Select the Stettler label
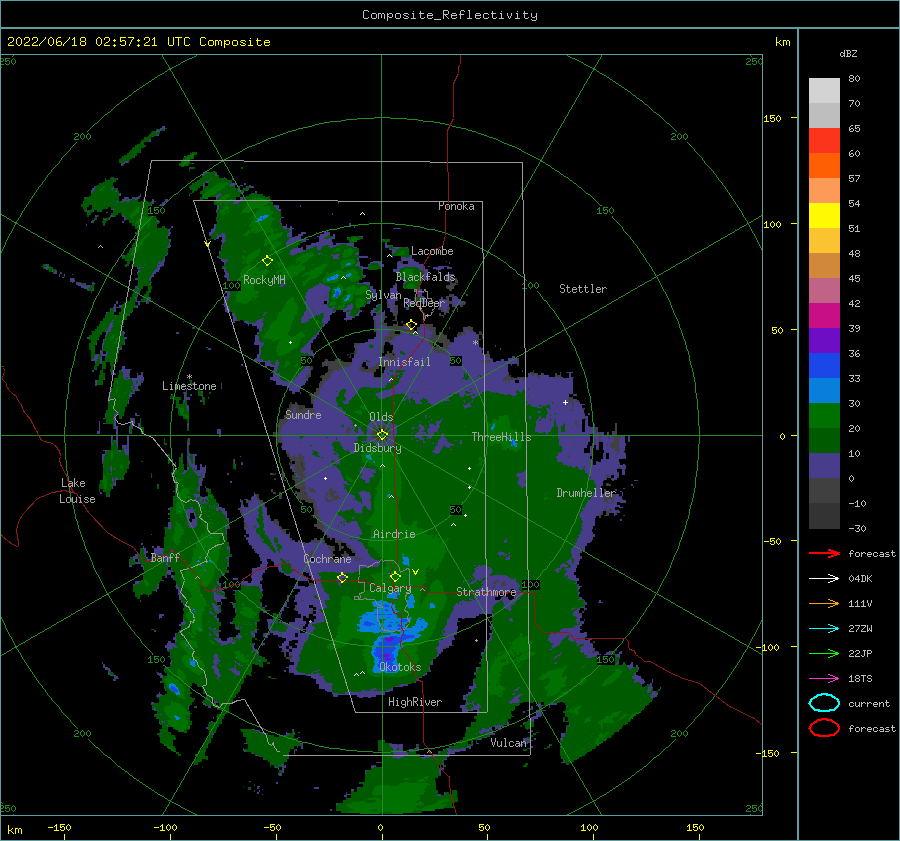The width and height of the screenshot is (900, 841). (583, 289)
